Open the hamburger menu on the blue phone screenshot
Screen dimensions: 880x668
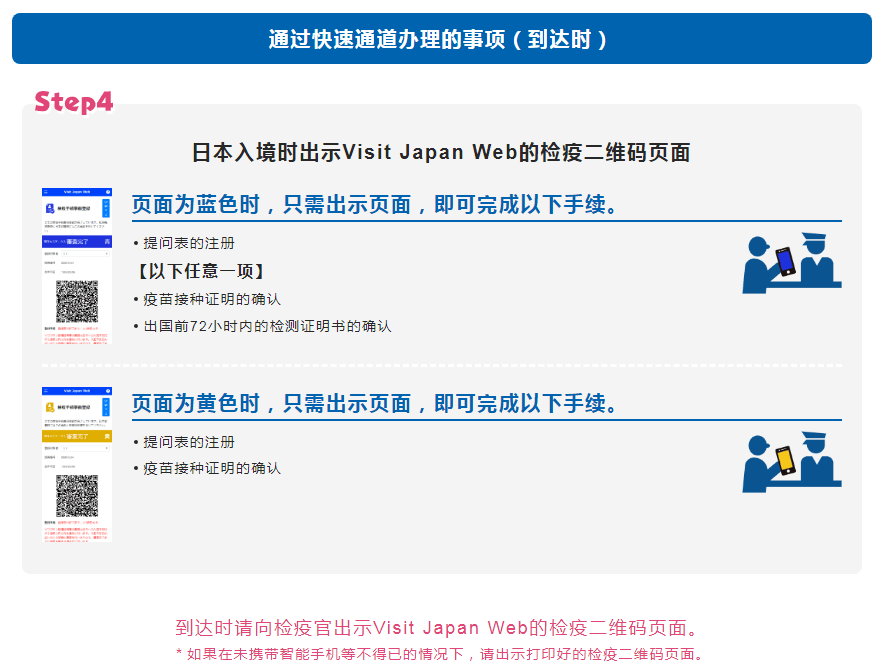click(45, 190)
